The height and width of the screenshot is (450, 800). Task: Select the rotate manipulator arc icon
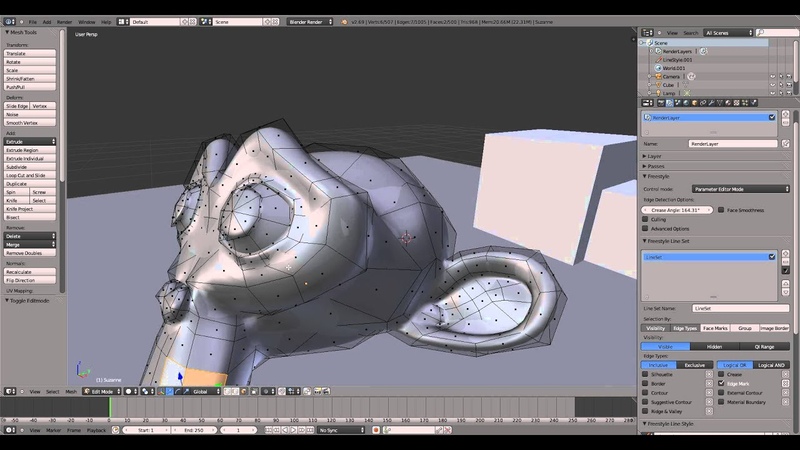[x=178, y=391]
